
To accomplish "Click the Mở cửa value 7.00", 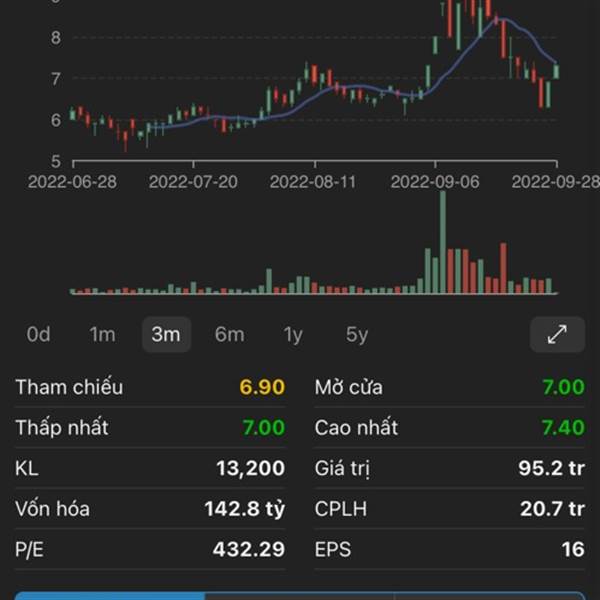I will pyautogui.click(x=564, y=387).
